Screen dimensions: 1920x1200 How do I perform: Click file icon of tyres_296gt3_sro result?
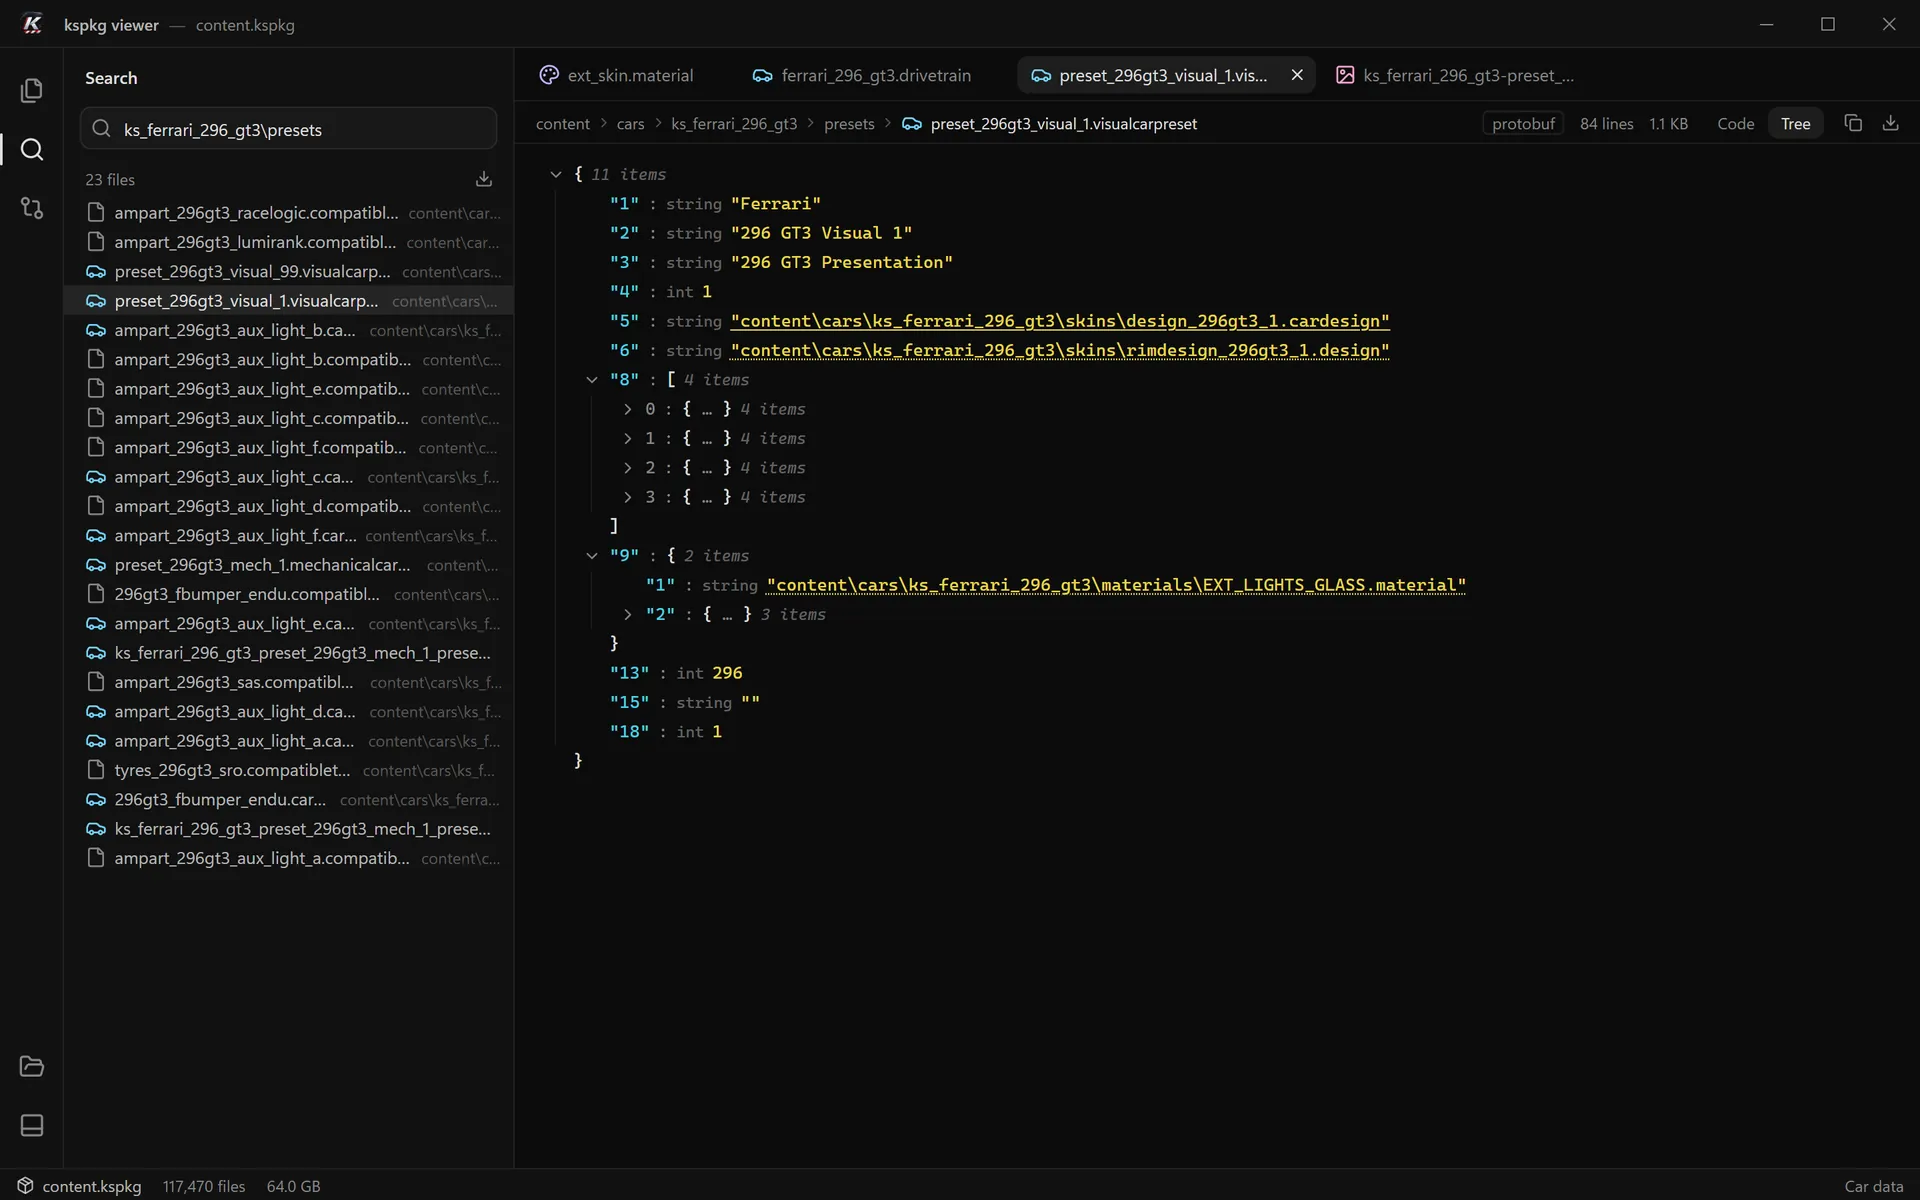point(96,770)
